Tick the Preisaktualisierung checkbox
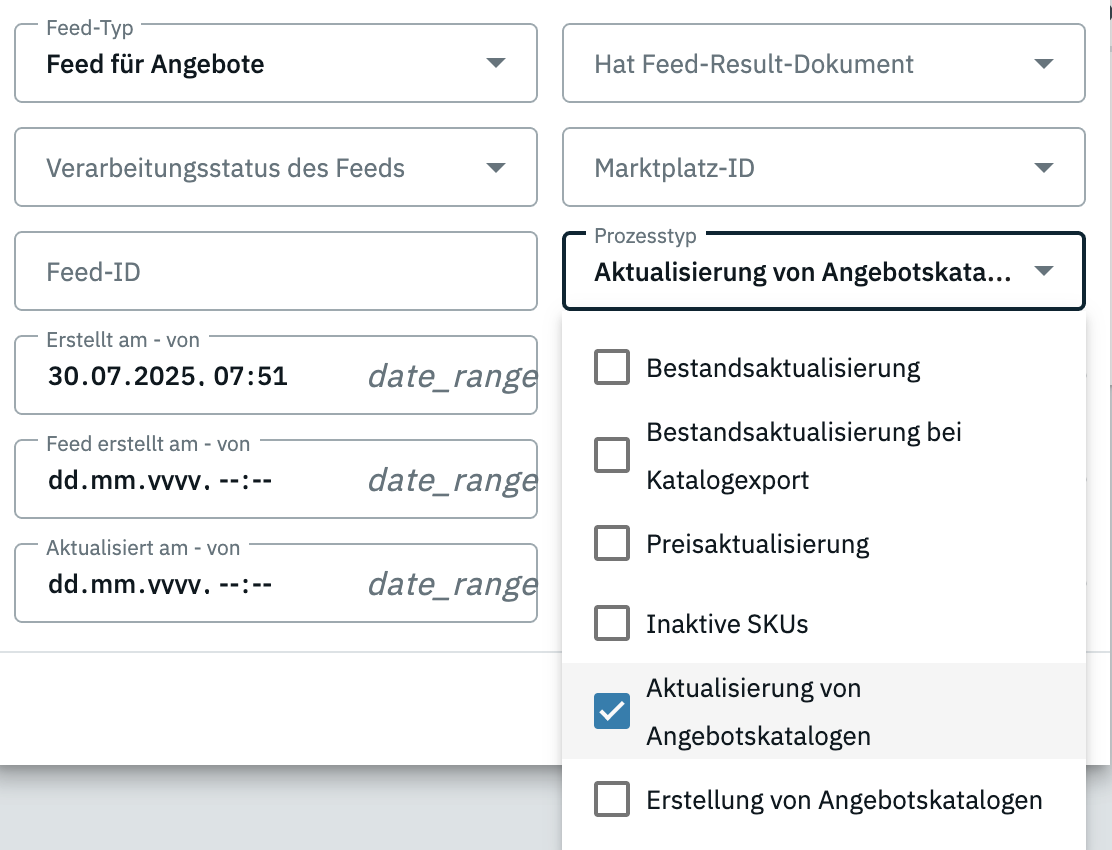Screen dimensions: 1112x850 612,544
